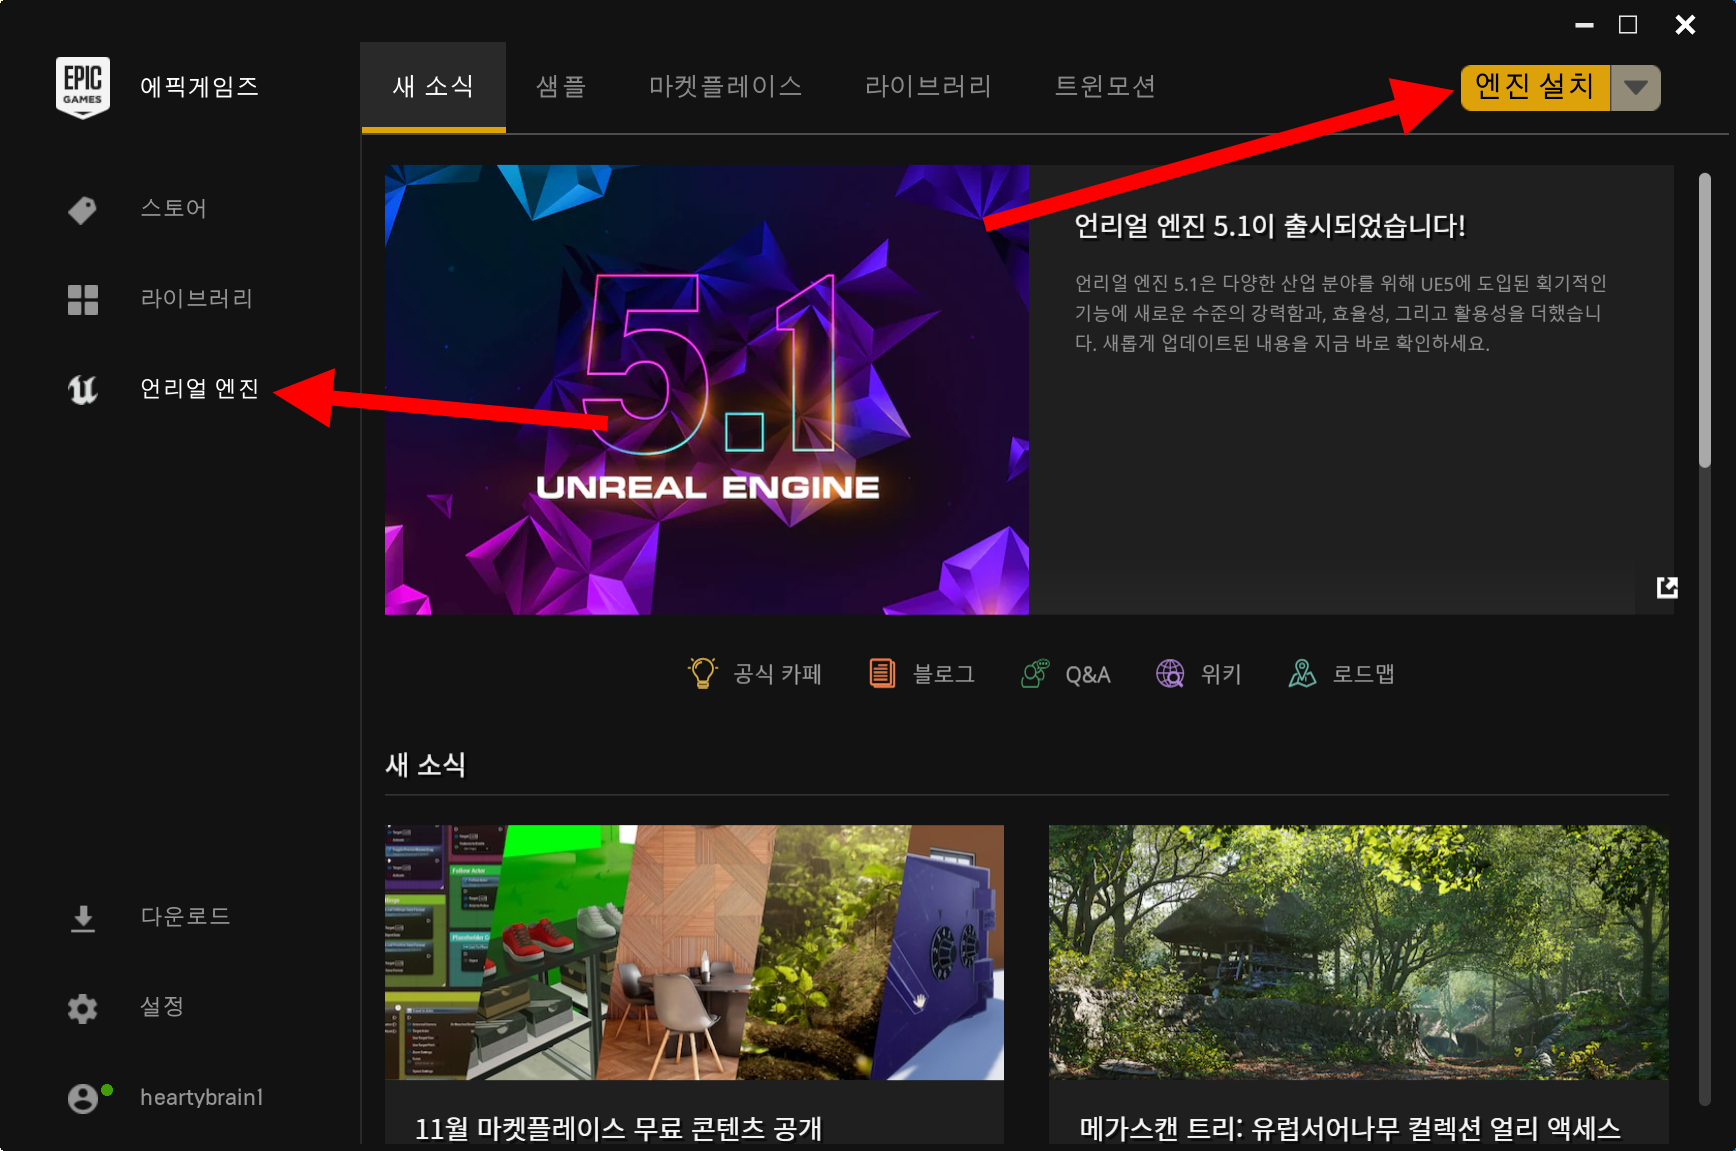1736x1151 pixels.
Task: Open the 메가스캔 트리 forest thumbnail
Action: (x=1358, y=952)
